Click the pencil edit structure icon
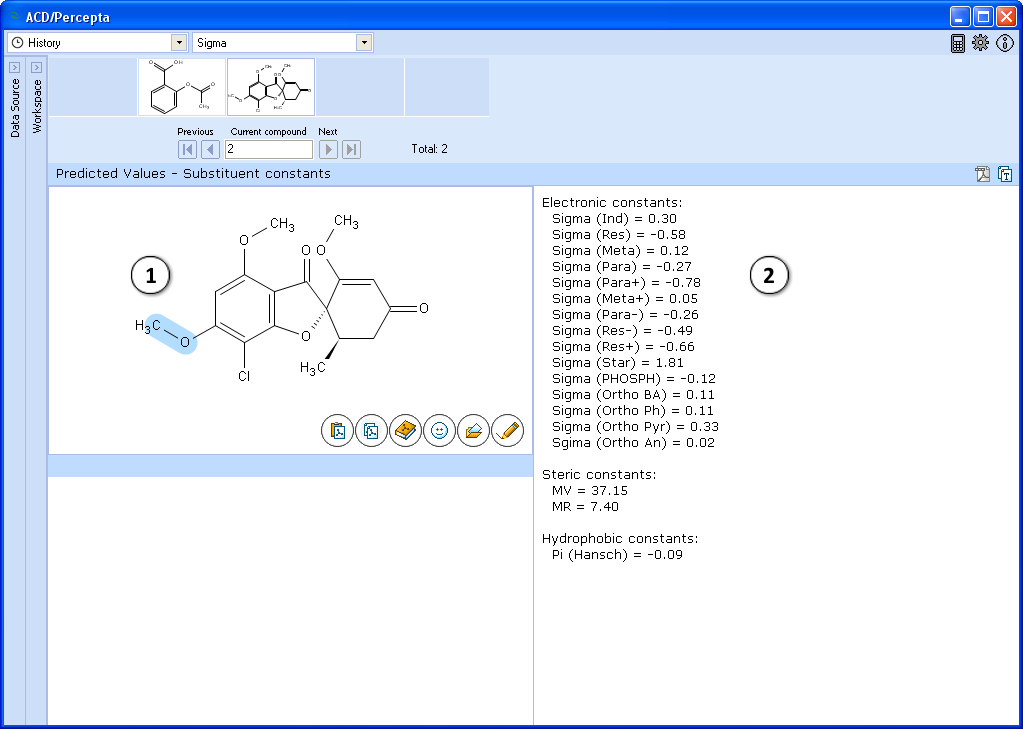 coord(508,430)
